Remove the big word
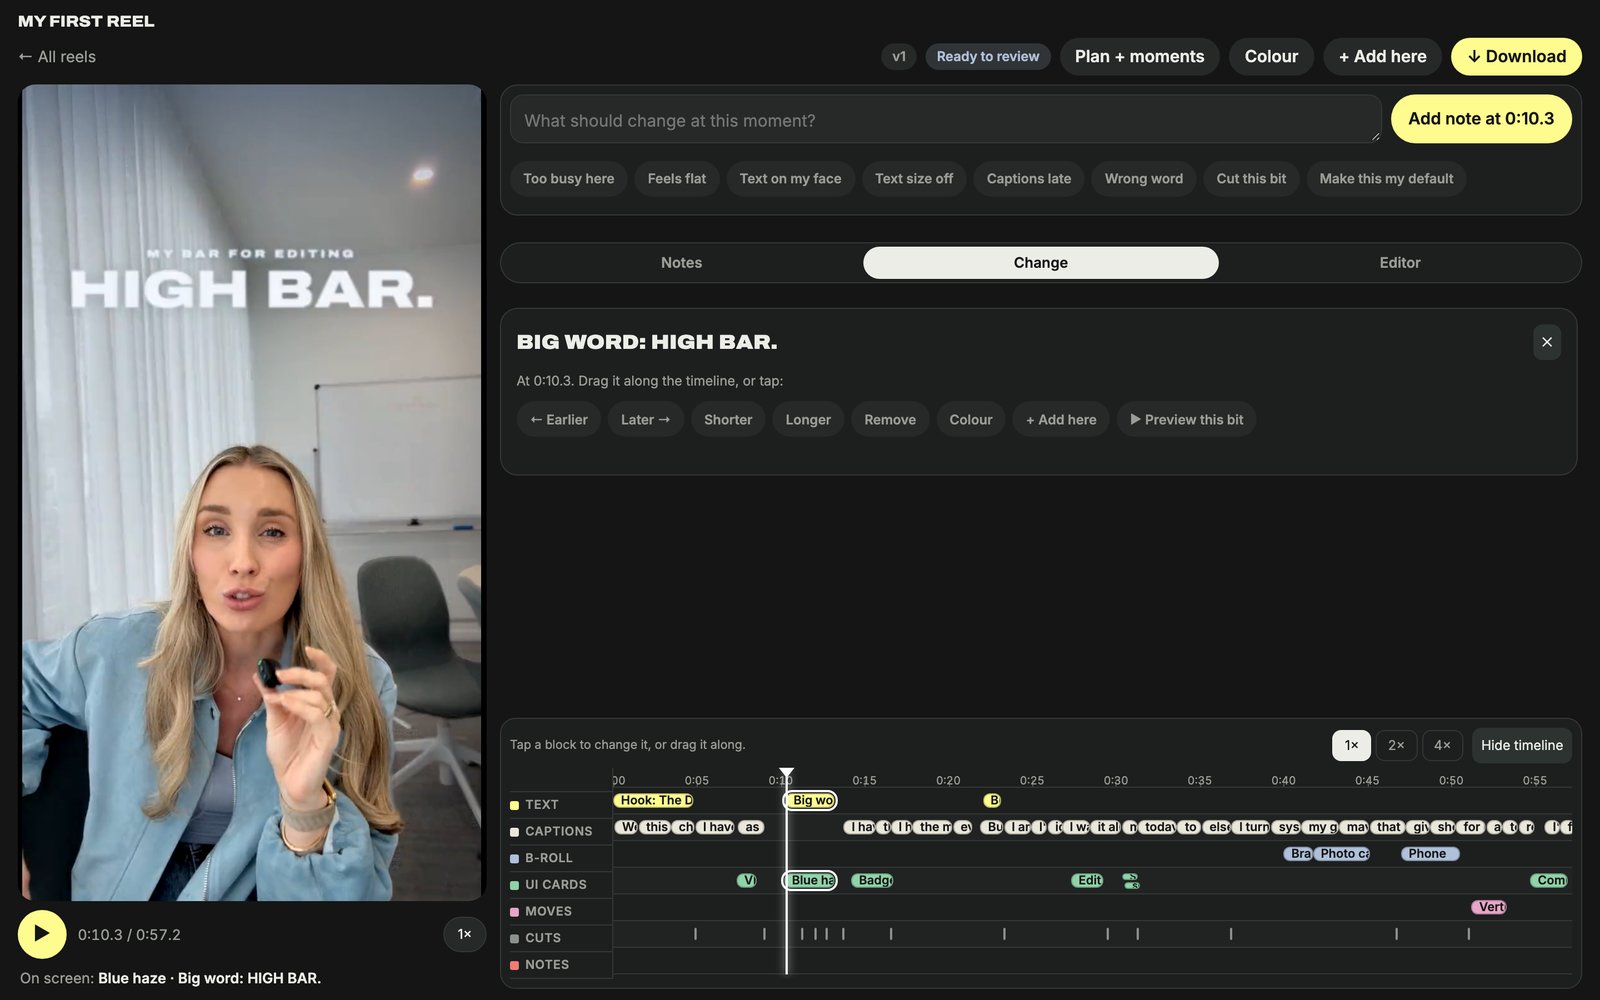 890,420
